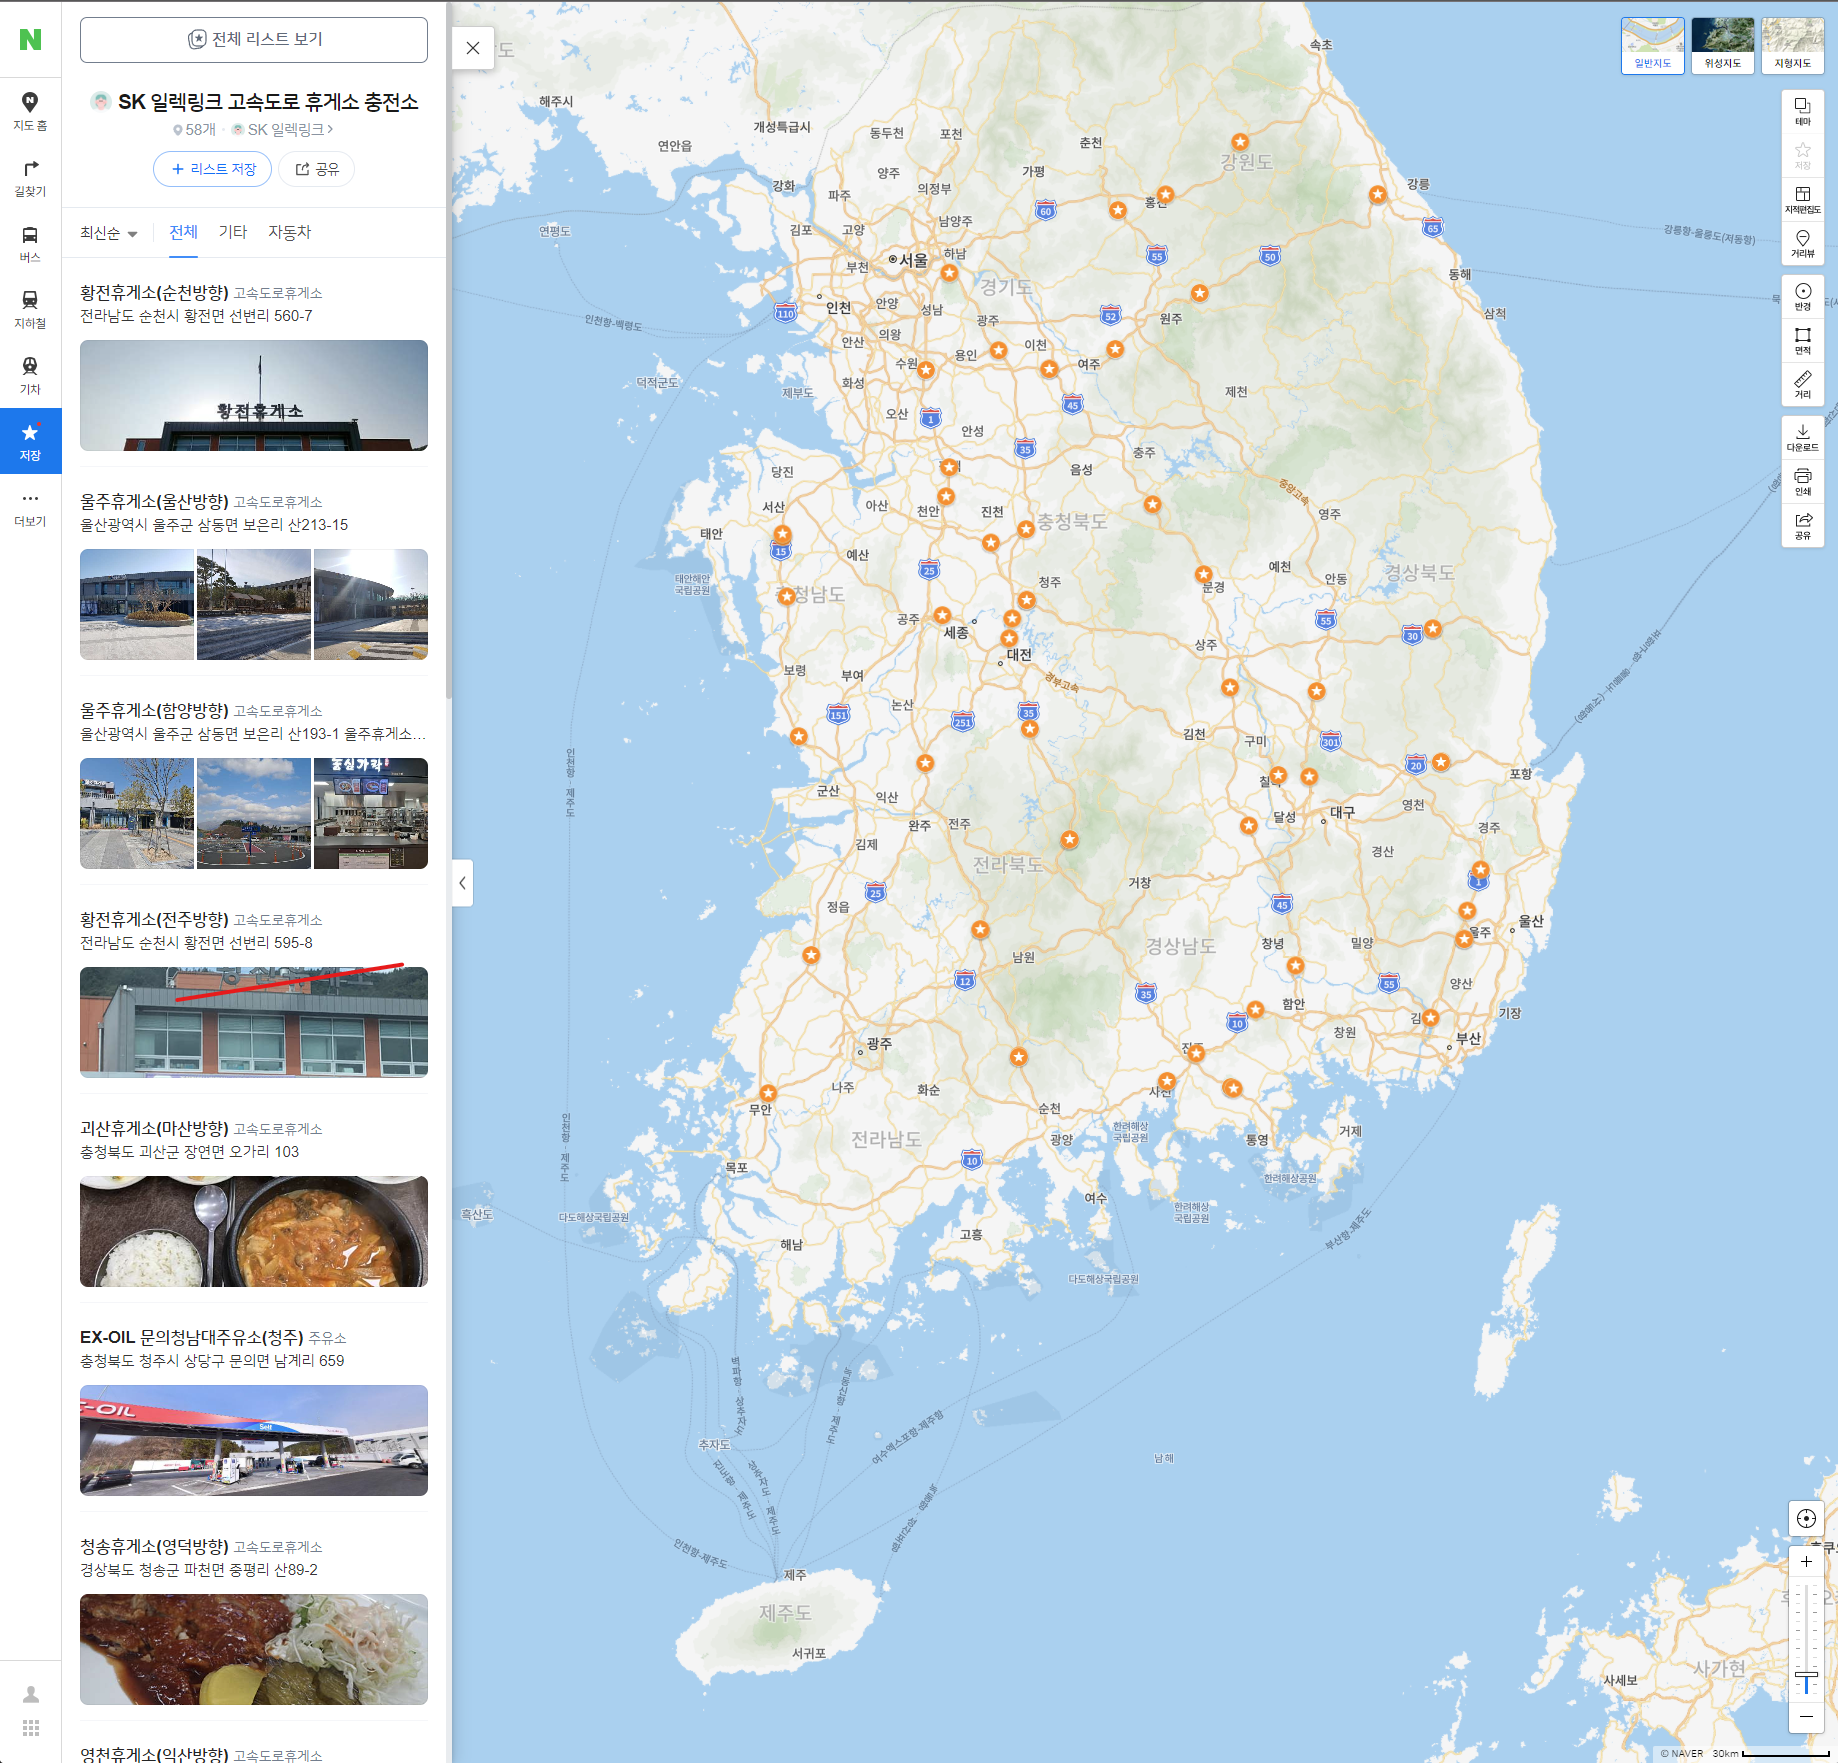Image resolution: width=1838 pixels, height=1763 pixels.
Task: Save this list with 리스트 저장
Action: click(213, 169)
